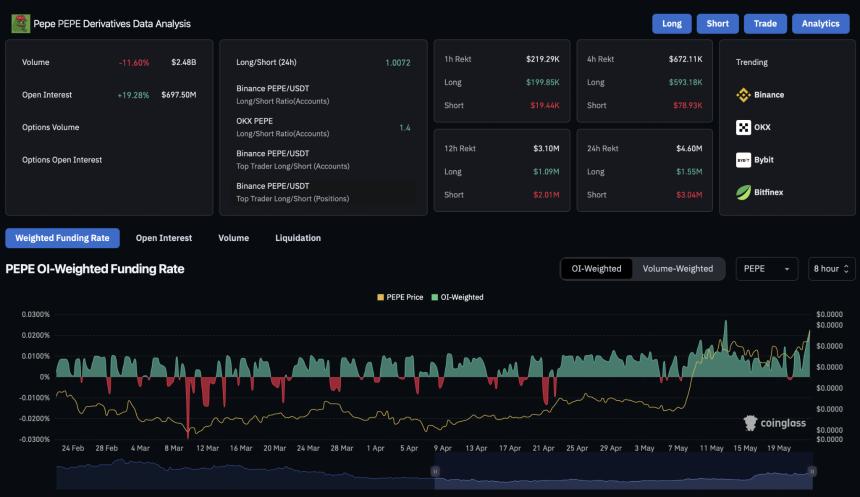Click Binance PEPE/USDT Long/Short Ratio row
The image size is (860, 497).
point(323,94)
